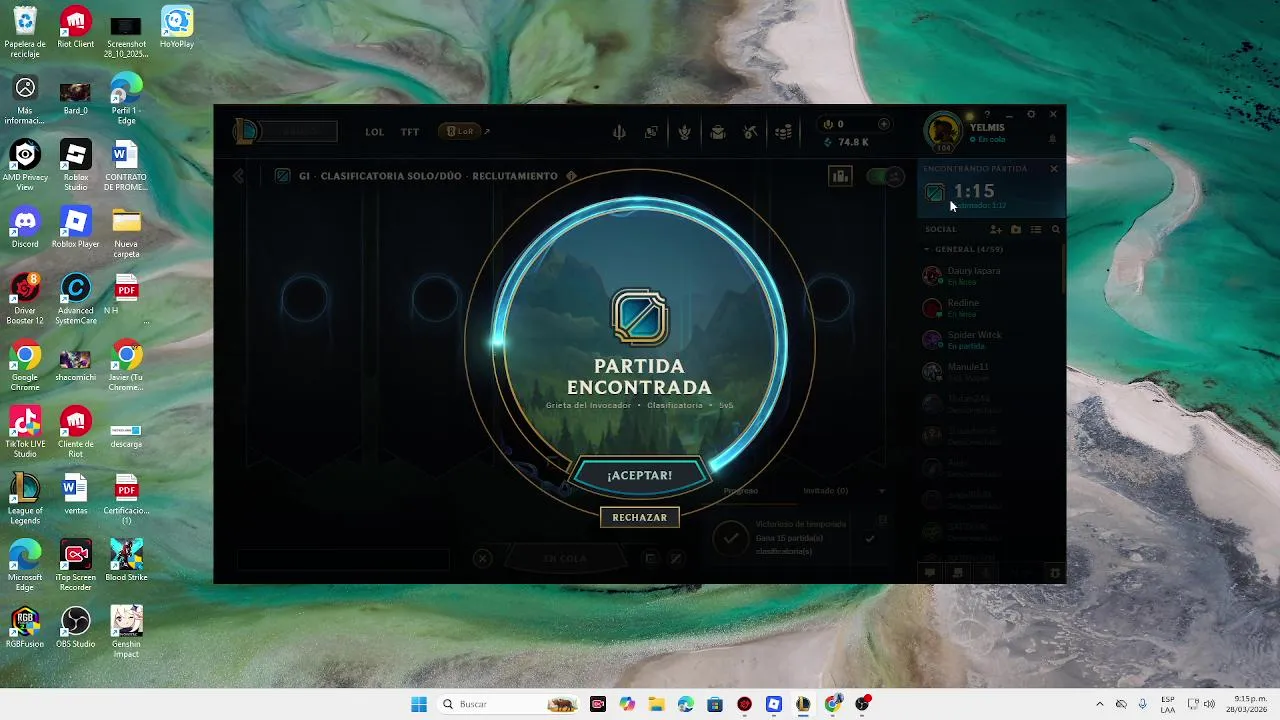1280x720 pixels.
Task: Add a friend in the Social panel
Action: tap(996, 229)
